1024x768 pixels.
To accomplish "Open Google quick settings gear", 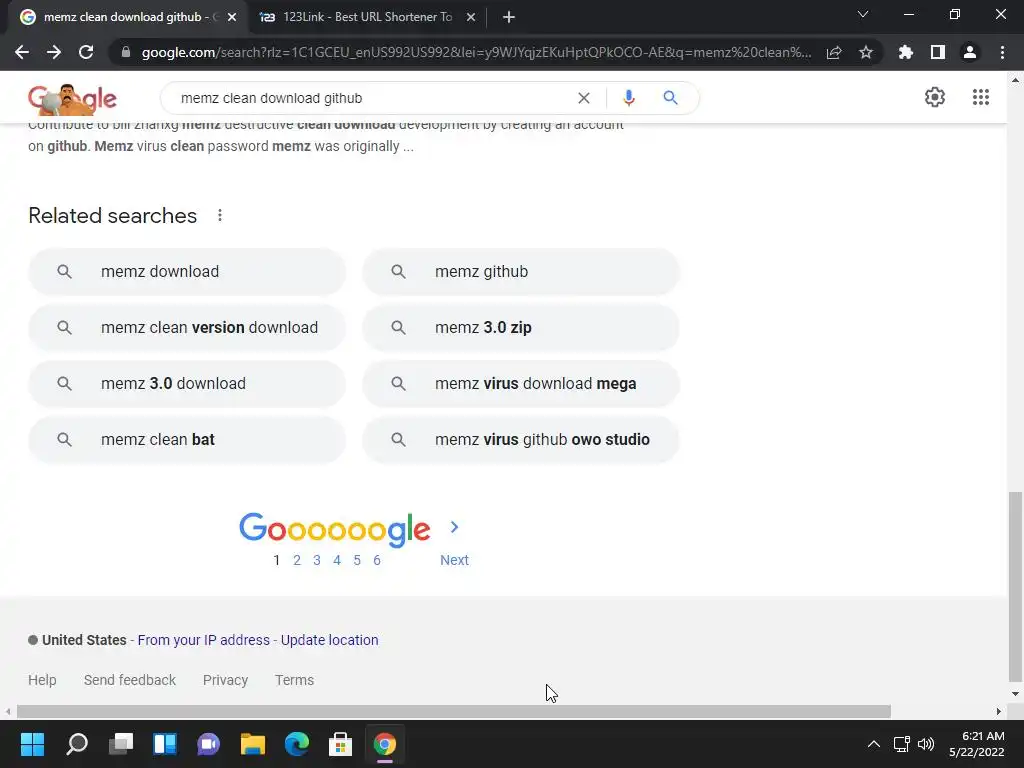I will click(935, 97).
